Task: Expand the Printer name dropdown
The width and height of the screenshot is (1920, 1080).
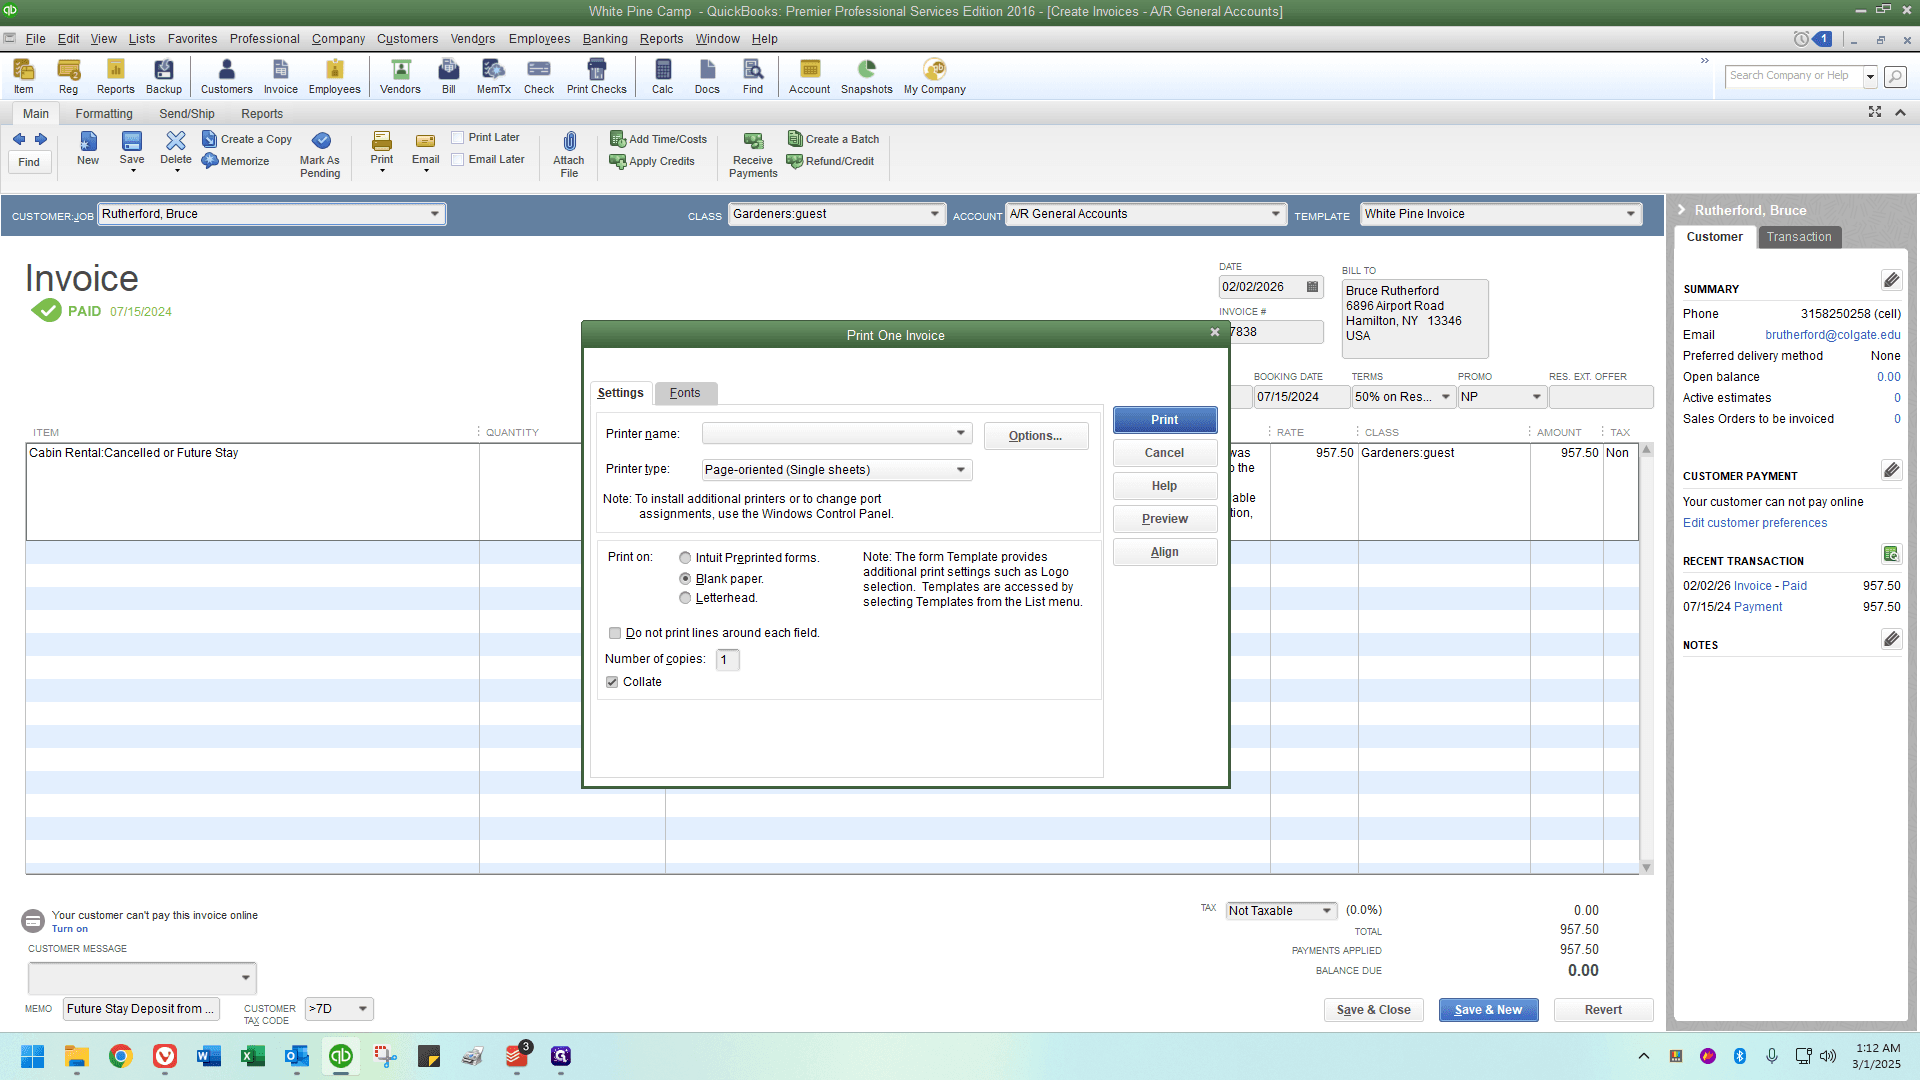Action: tap(961, 433)
